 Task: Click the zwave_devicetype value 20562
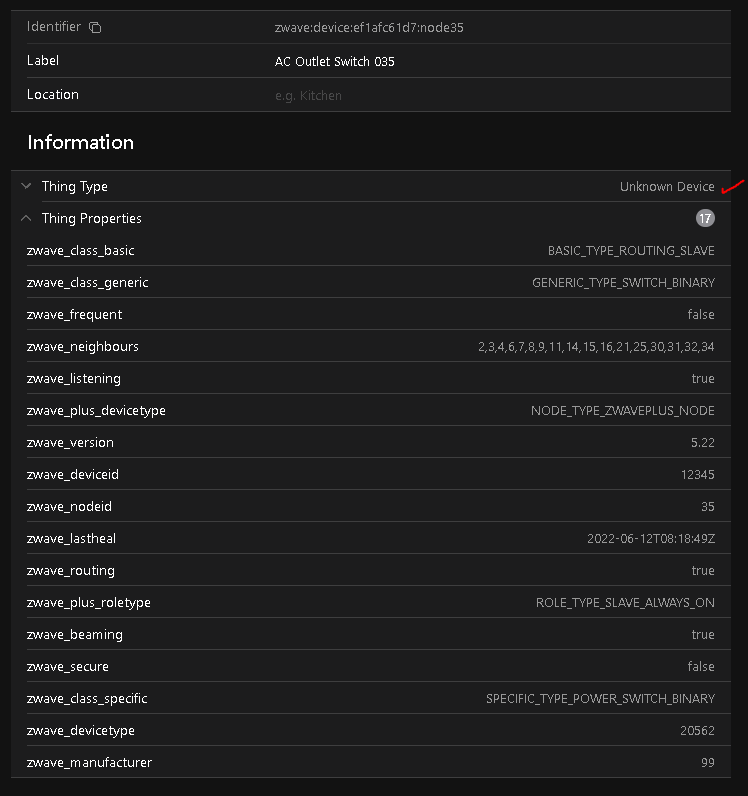tap(697, 731)
